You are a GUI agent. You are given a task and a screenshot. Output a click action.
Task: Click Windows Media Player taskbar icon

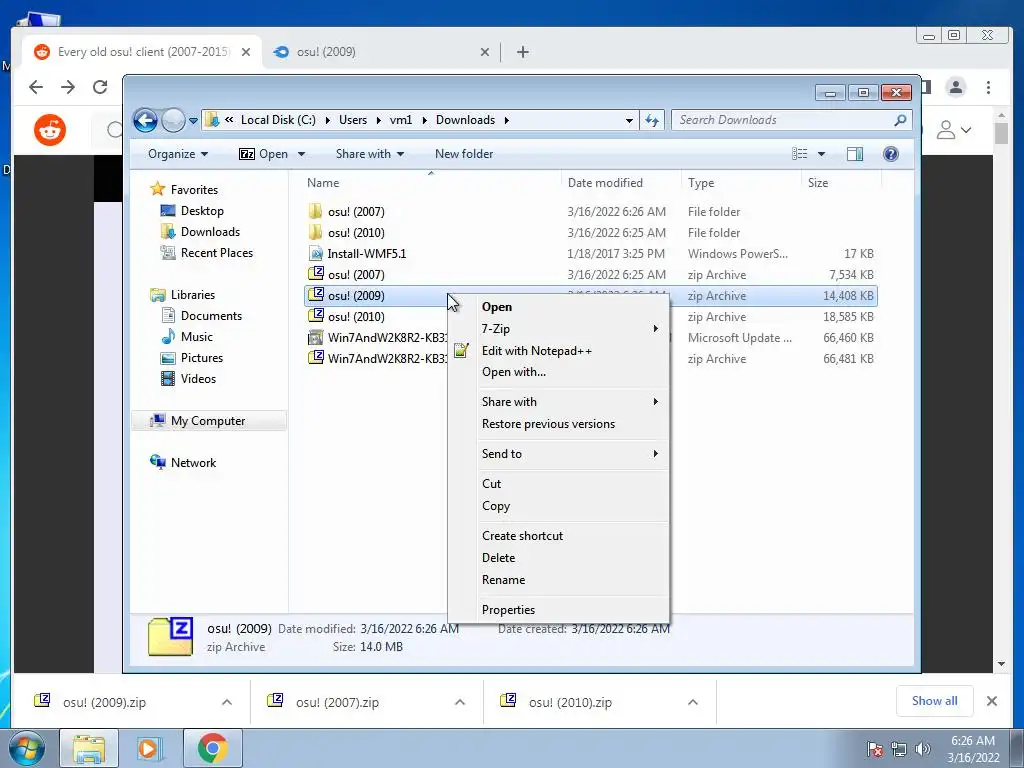tap(148, 748)
